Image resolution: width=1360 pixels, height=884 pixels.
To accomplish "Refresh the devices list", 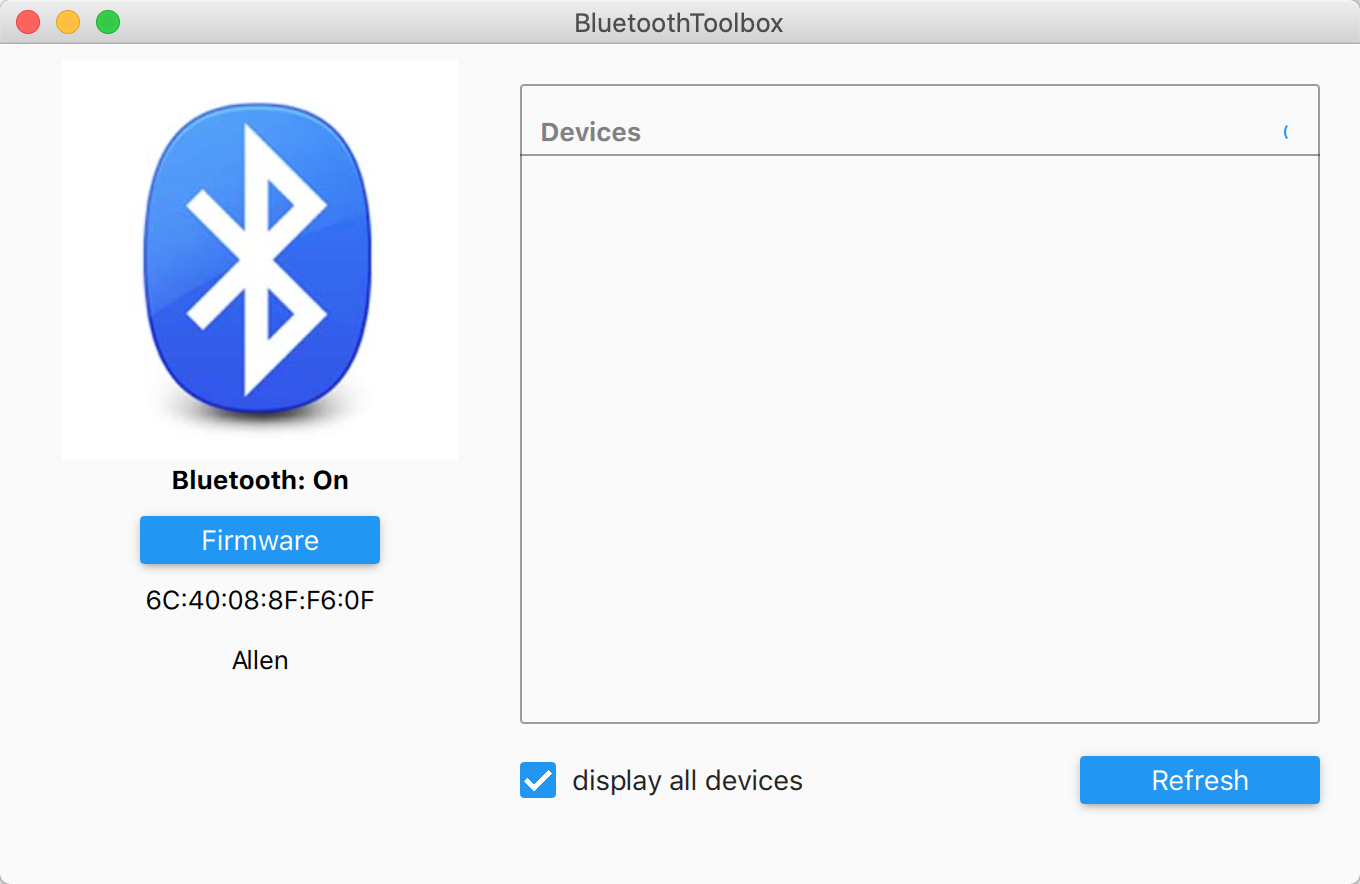I will (x=1200, y=780).
